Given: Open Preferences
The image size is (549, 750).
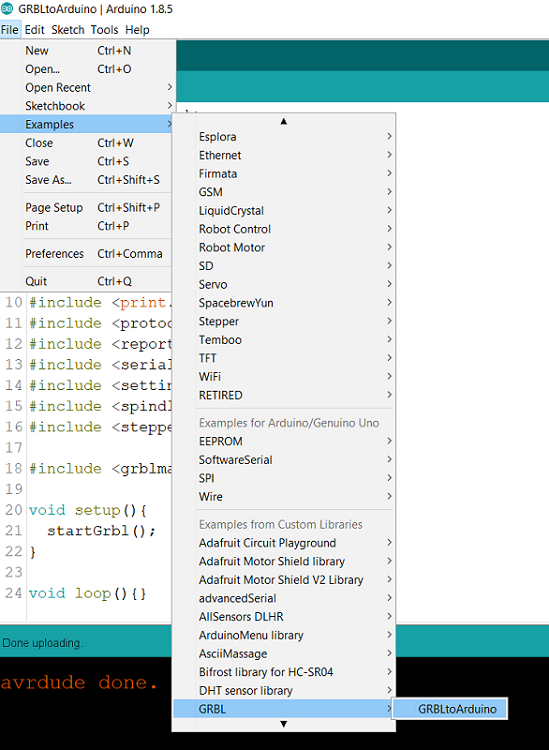Looking at the screenshot, I should (x=86, y=254).
